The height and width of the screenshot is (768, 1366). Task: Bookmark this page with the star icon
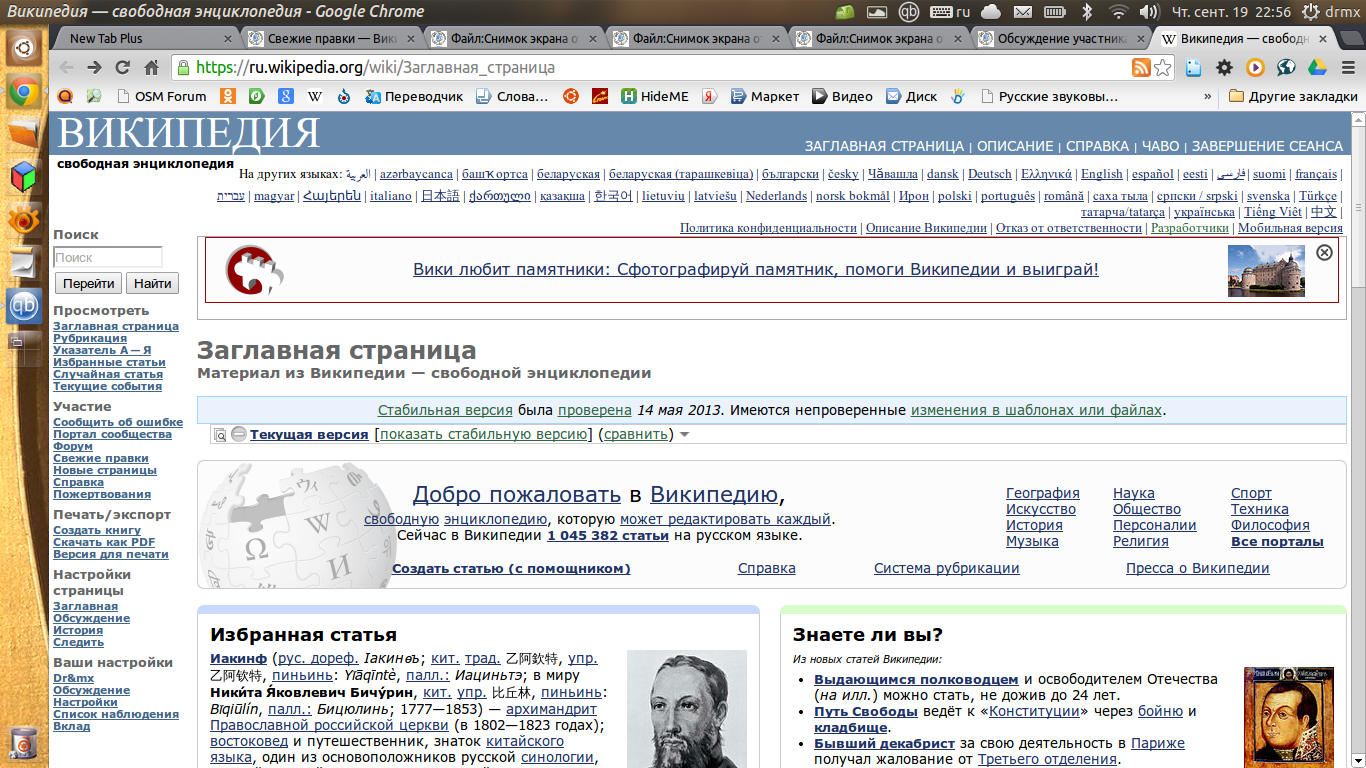(1162, 68)
